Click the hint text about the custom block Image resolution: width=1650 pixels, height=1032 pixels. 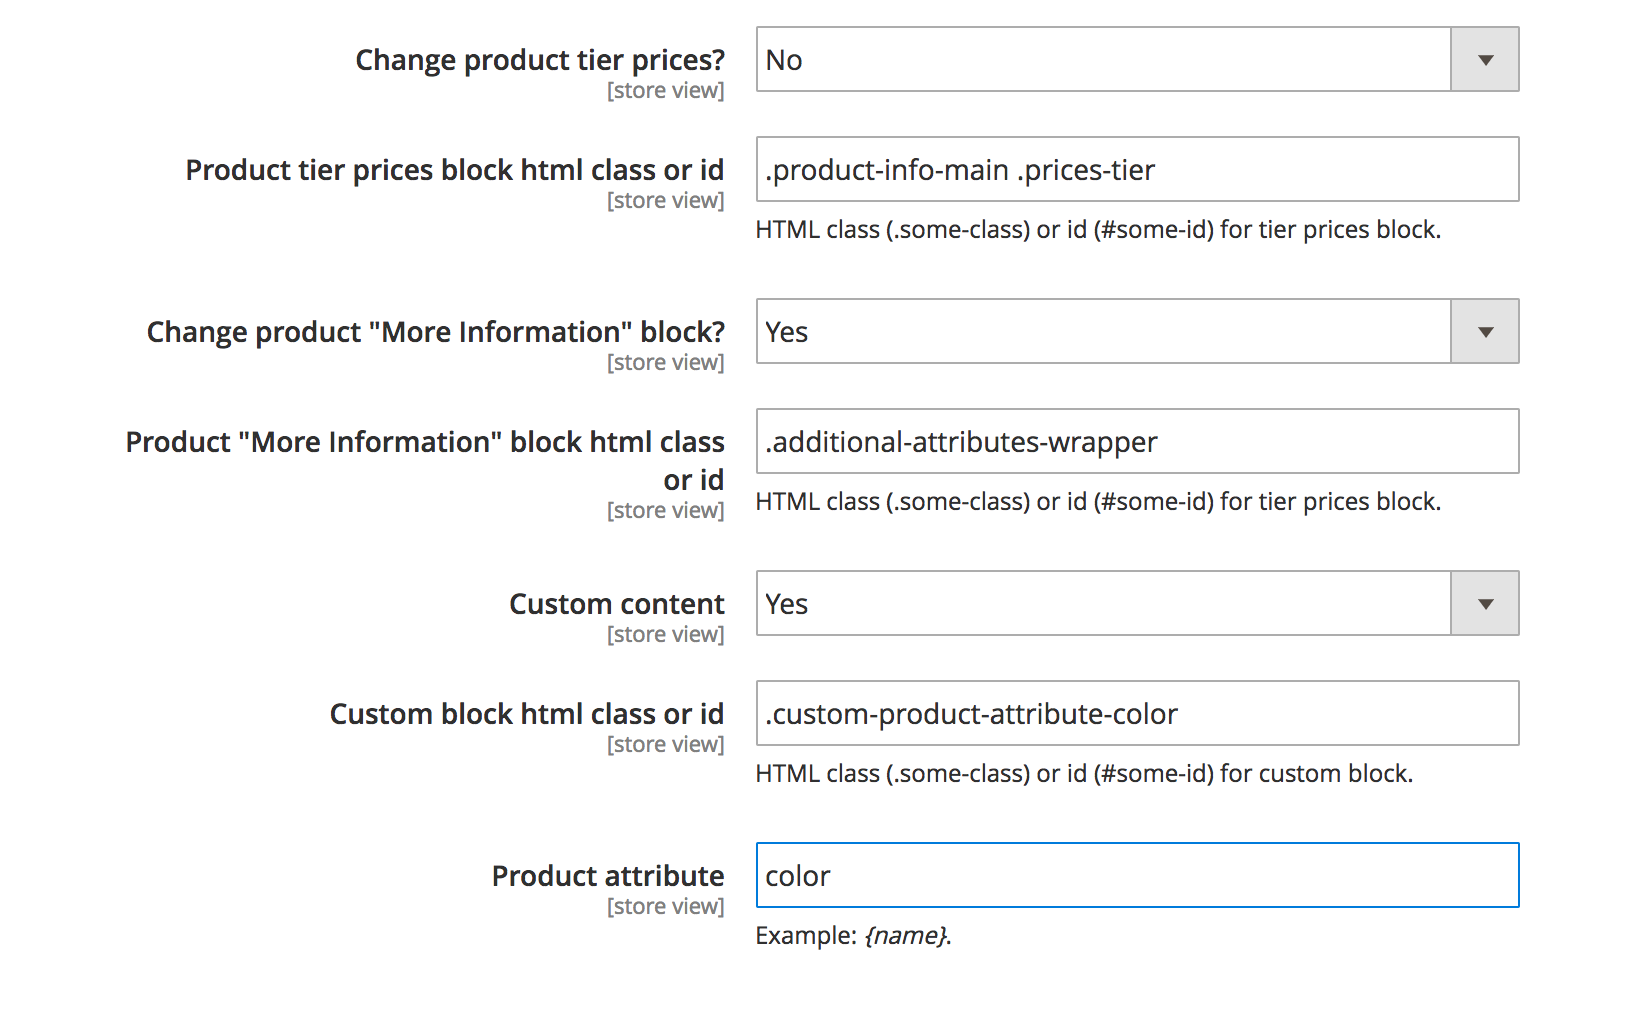1084,774
